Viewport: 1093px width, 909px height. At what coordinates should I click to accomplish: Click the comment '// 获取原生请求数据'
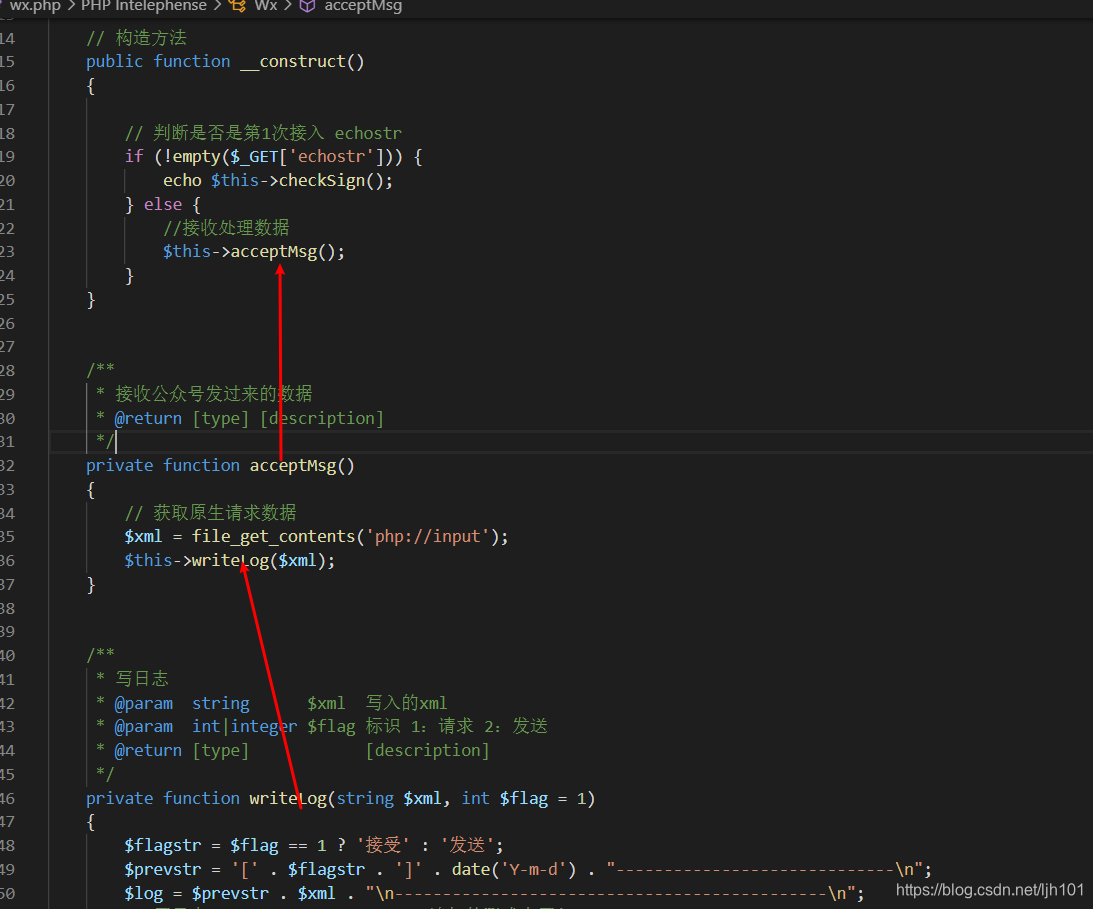[210, 513]
